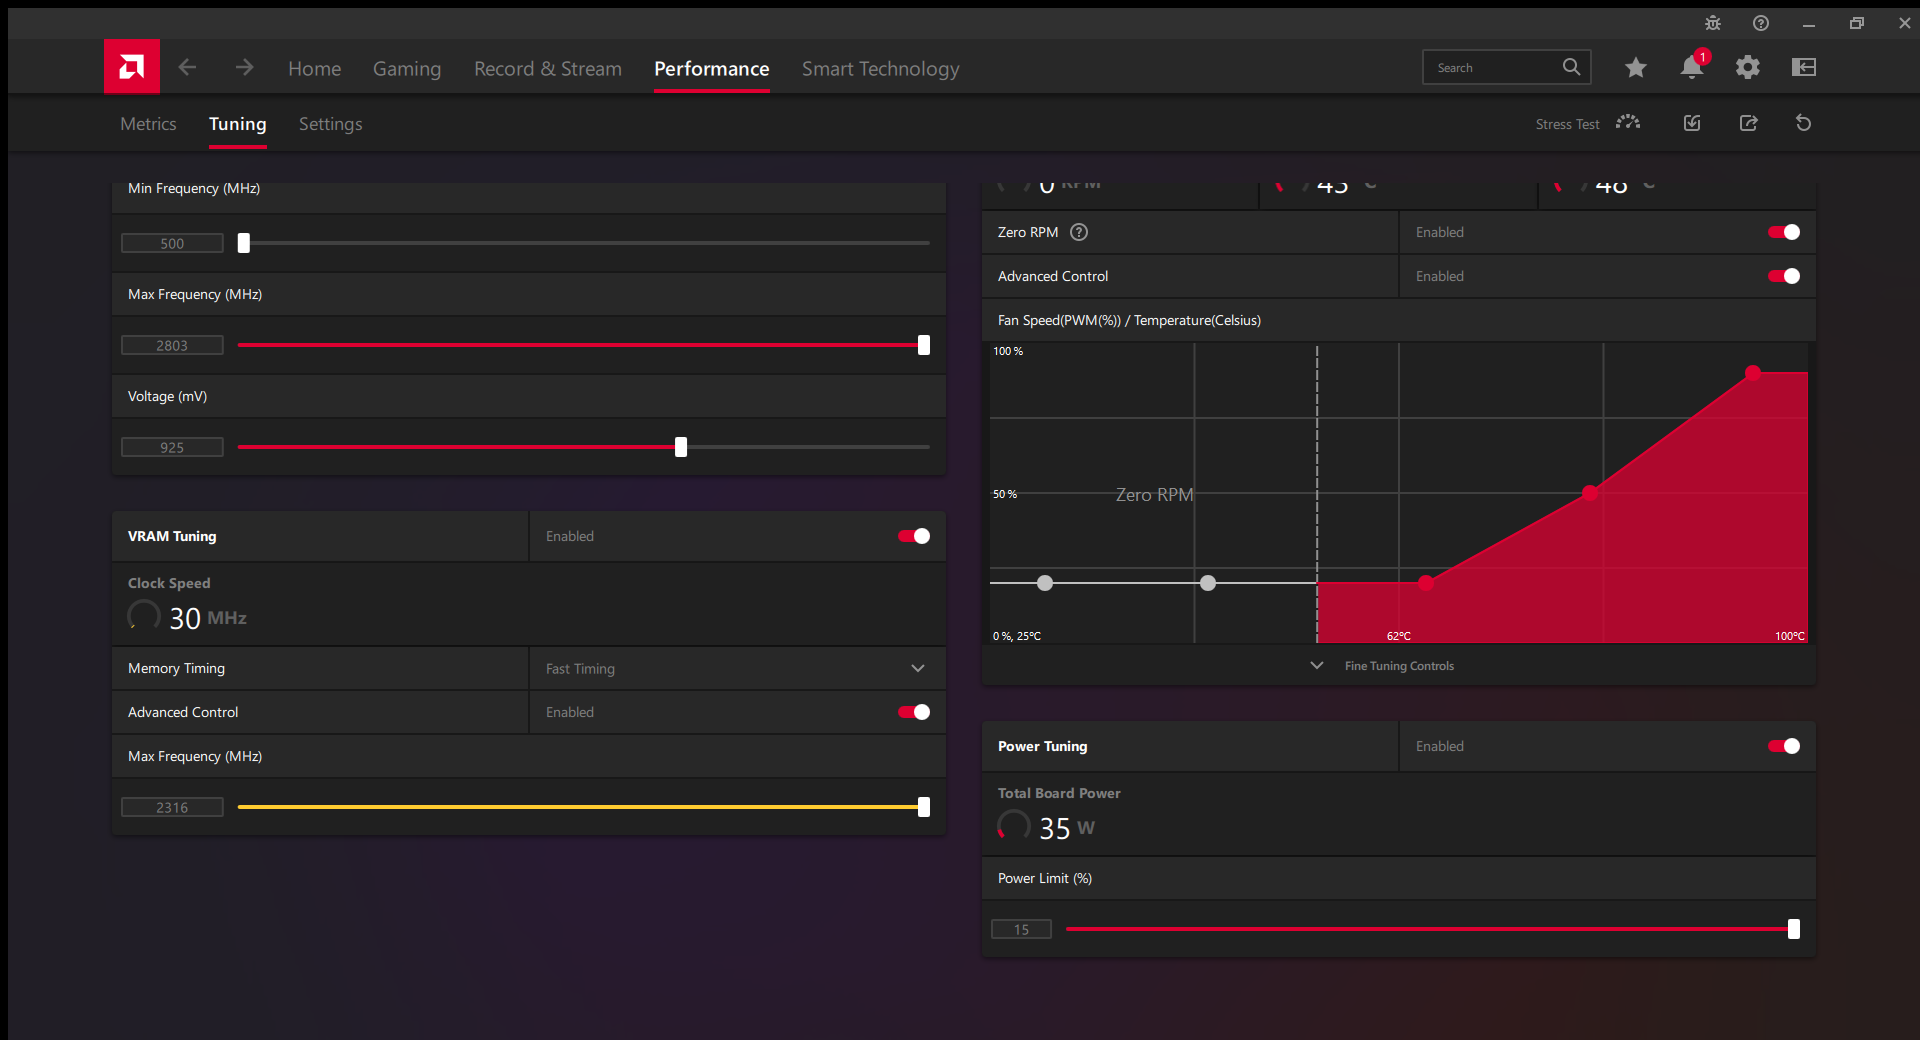Image resolution: width=1920 pixels, height=1040 pixels.
Task: Toggle the sidebar panel icon
Action: [1804, 67]
